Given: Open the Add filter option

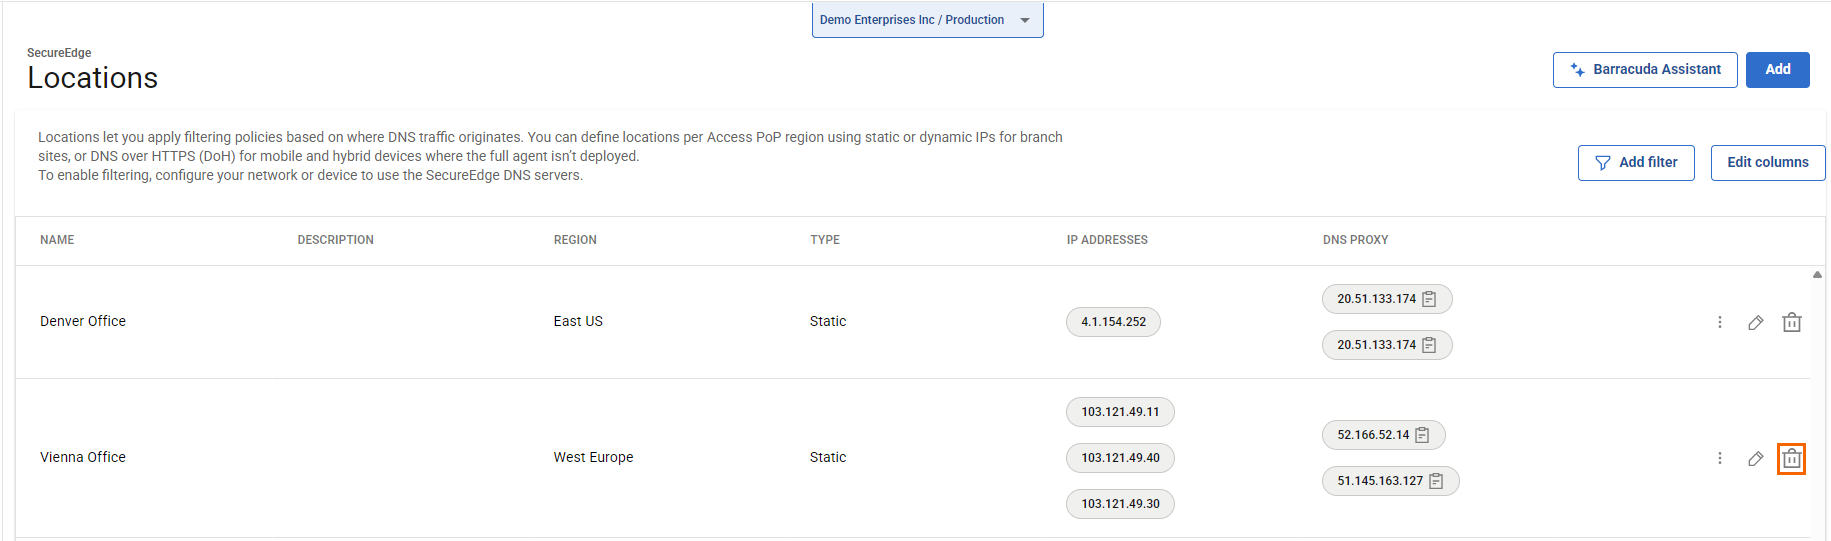Looking at the screenshot, I should point(1635,162).
